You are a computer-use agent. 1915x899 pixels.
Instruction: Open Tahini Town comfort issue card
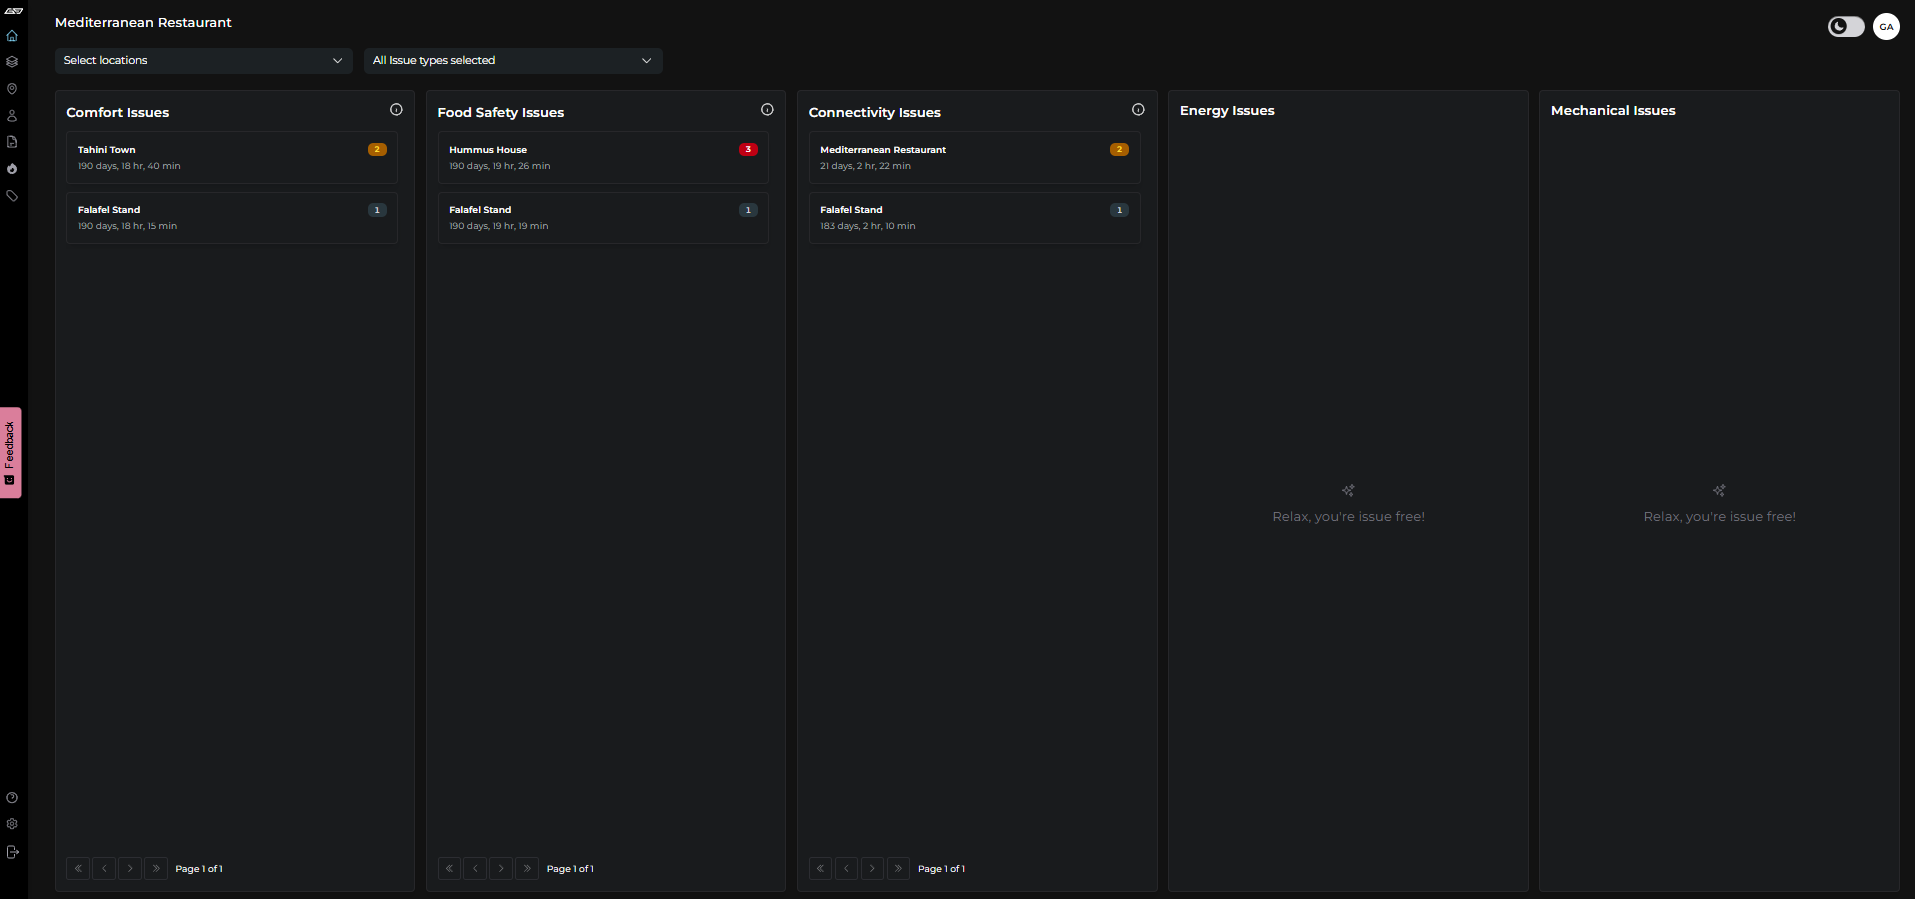231,158
